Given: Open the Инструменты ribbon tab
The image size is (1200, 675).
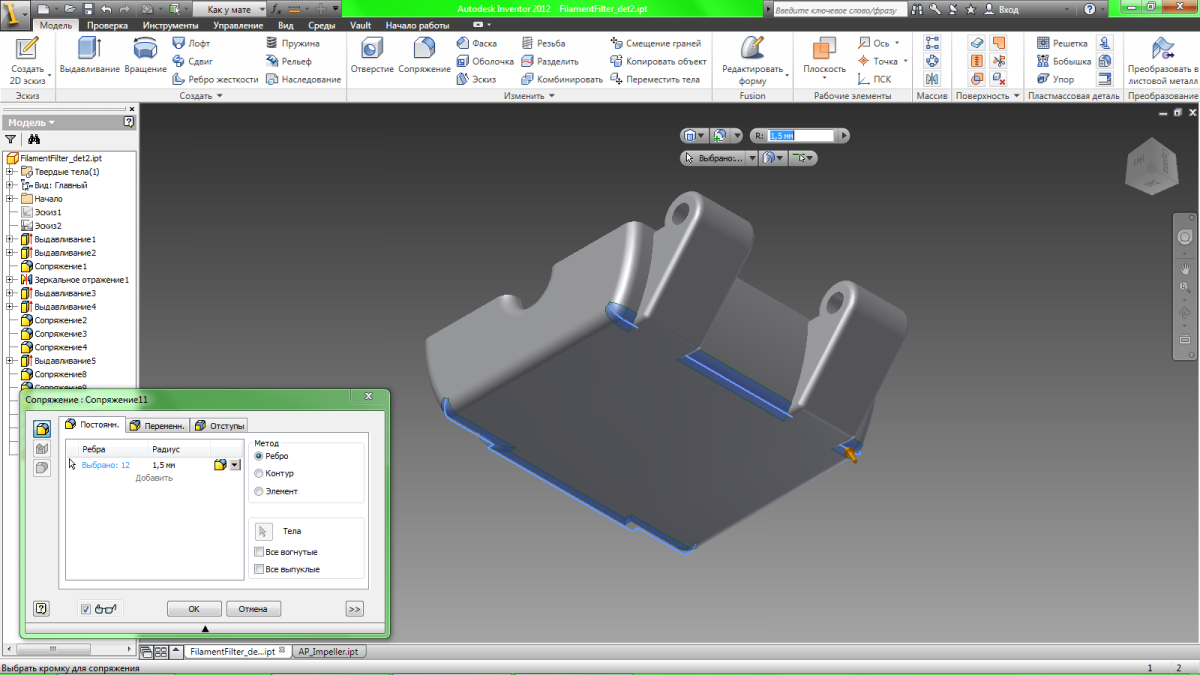Looking at the screenshot, I should (x=170, y=25).
